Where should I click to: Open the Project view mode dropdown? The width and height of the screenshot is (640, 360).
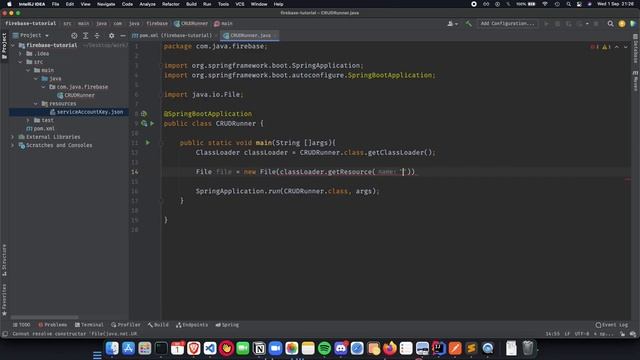[31, 36]
